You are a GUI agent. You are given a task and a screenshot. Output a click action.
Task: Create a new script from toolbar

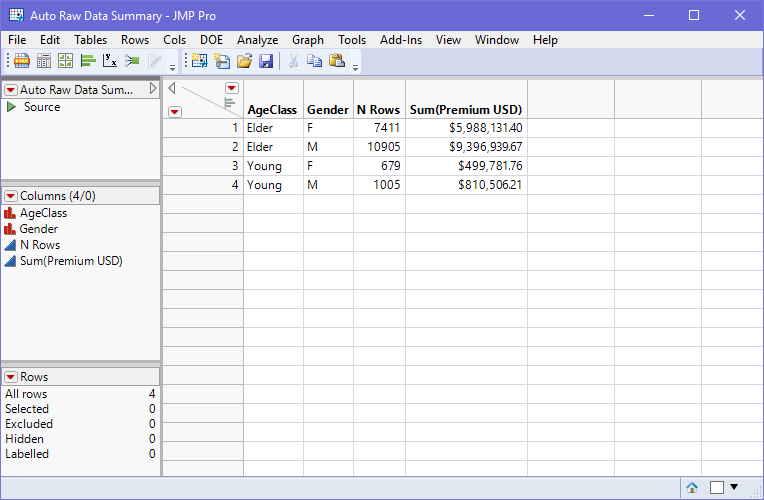coord(222,60)
